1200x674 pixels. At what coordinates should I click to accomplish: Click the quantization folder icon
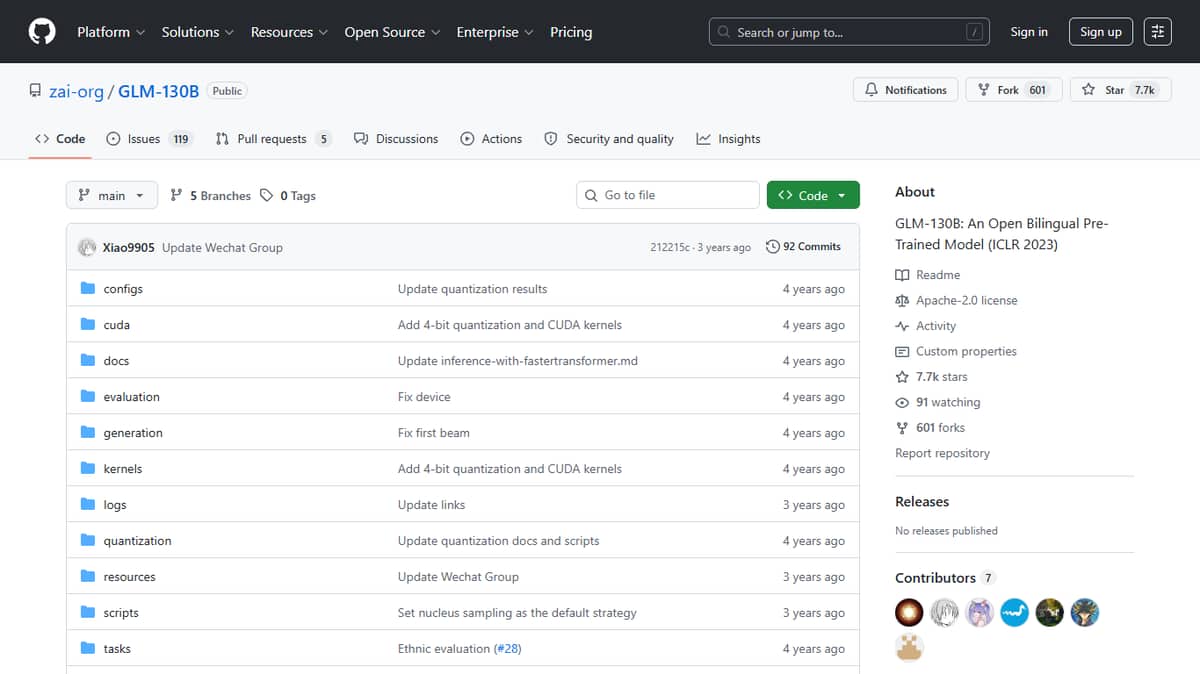click(x=88, y=541)
